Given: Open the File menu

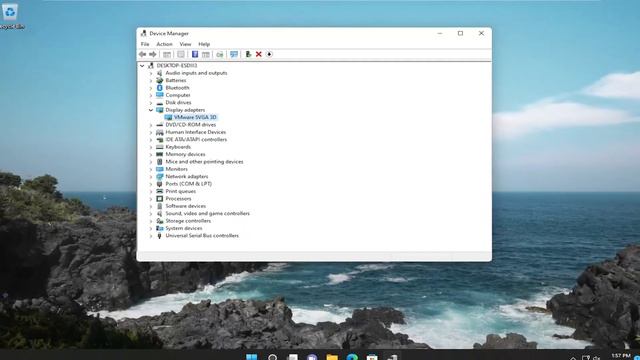Looking at the screenshot, I should point(145,44).
